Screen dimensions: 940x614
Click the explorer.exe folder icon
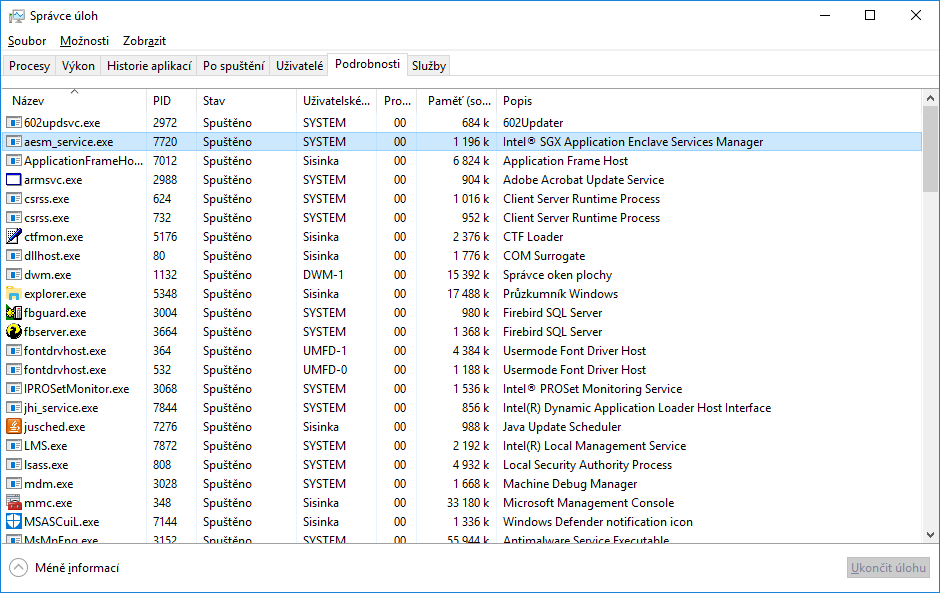tap(14, 294)
